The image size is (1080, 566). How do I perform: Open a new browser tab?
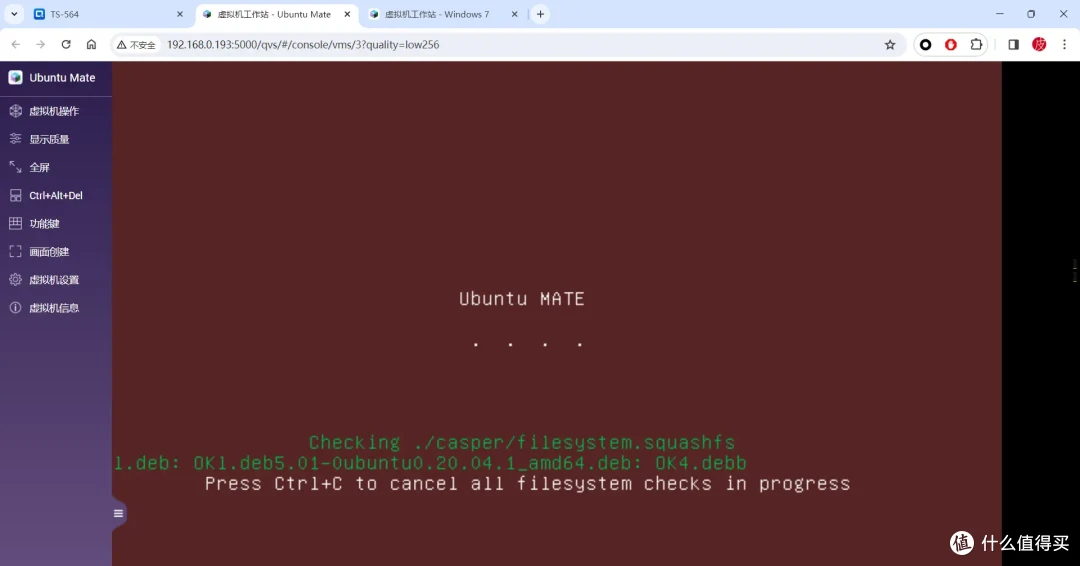(541, 14)
